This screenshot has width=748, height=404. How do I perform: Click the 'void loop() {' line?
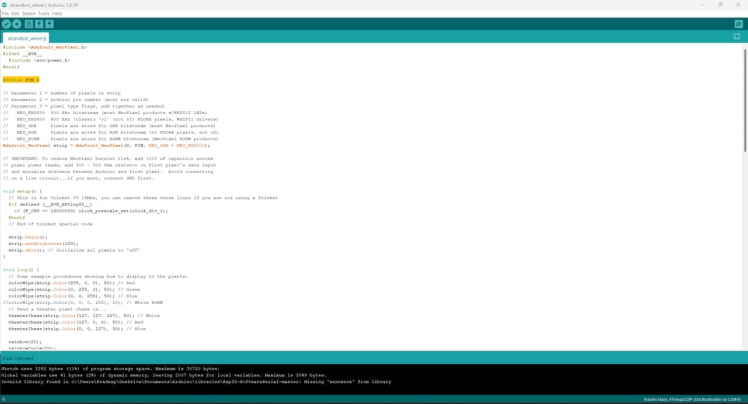point(21,270)
